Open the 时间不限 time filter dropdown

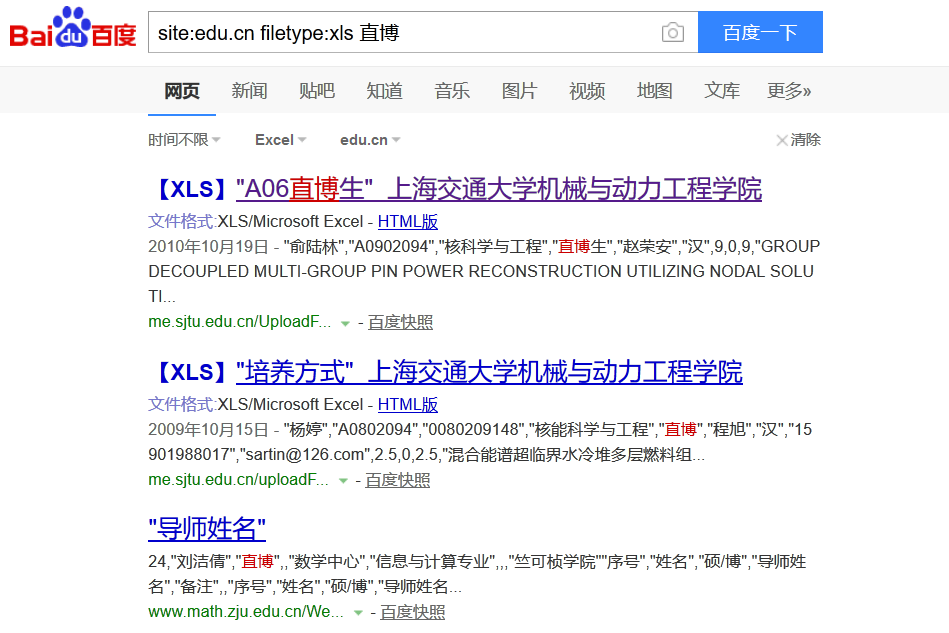(184, 140)
